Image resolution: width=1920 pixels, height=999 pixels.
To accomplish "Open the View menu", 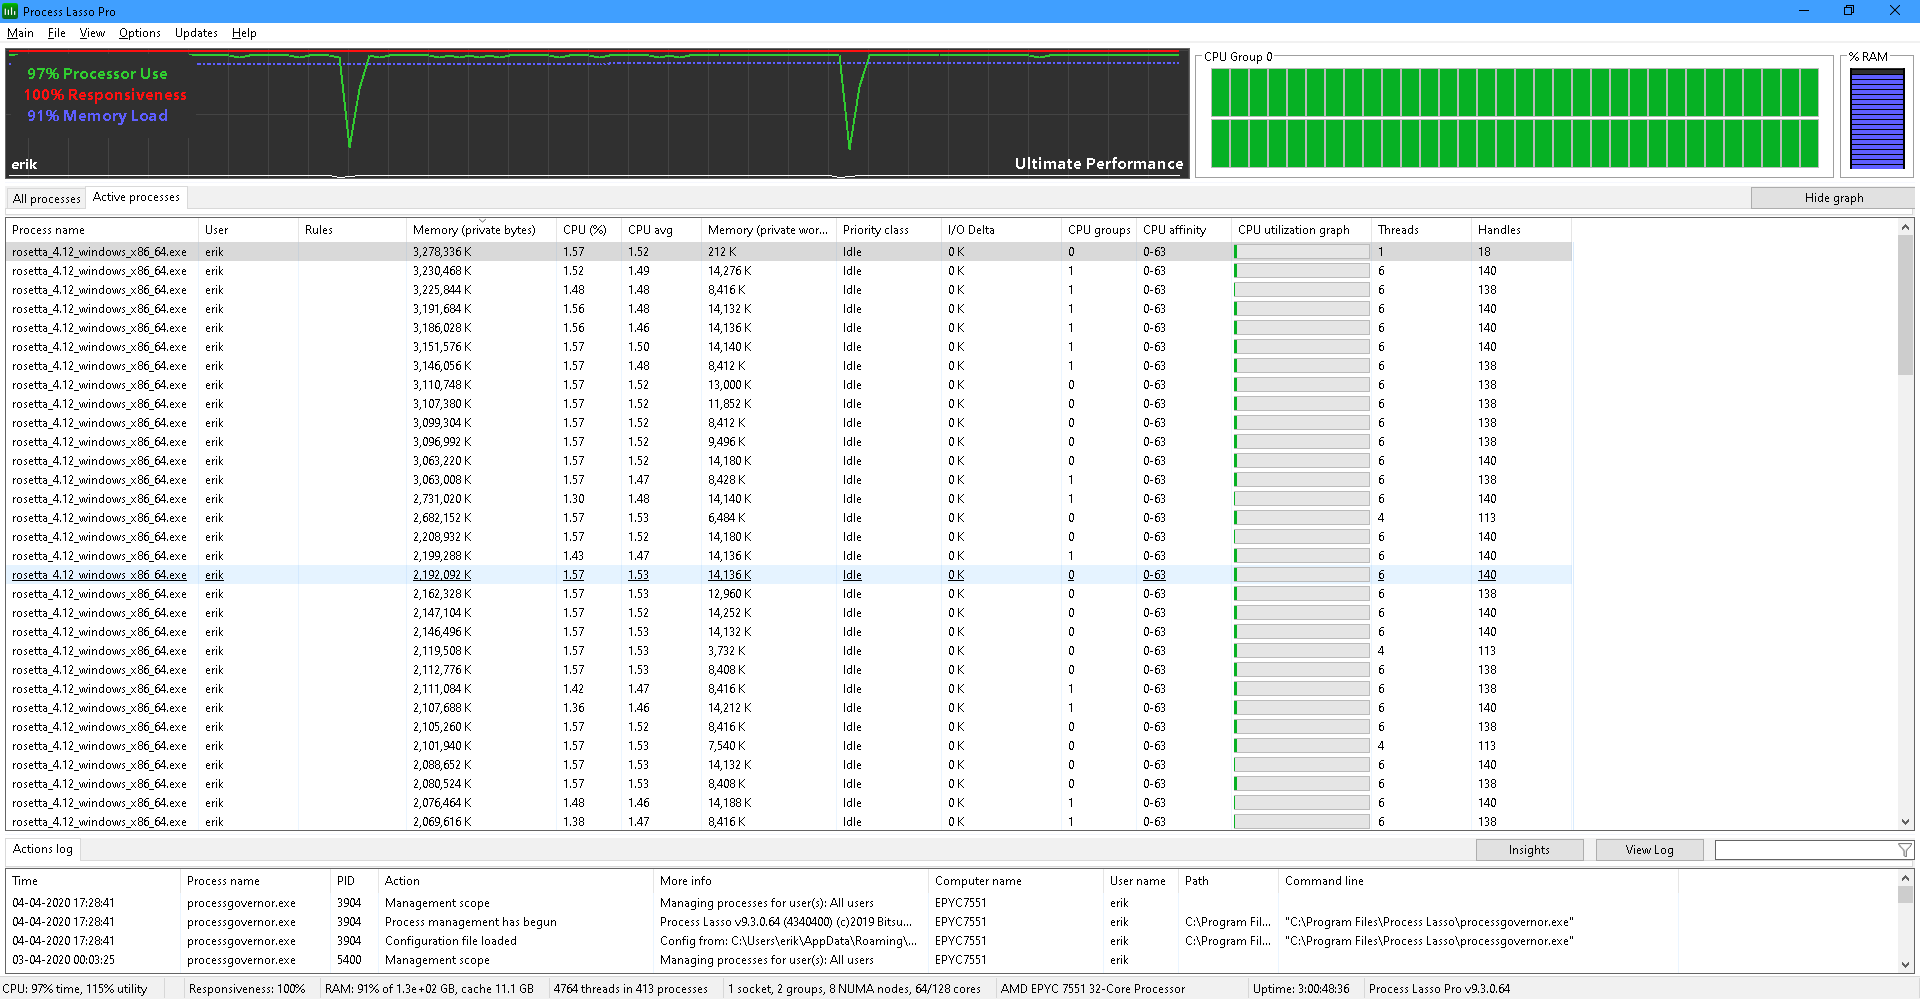I will (92, 33).
